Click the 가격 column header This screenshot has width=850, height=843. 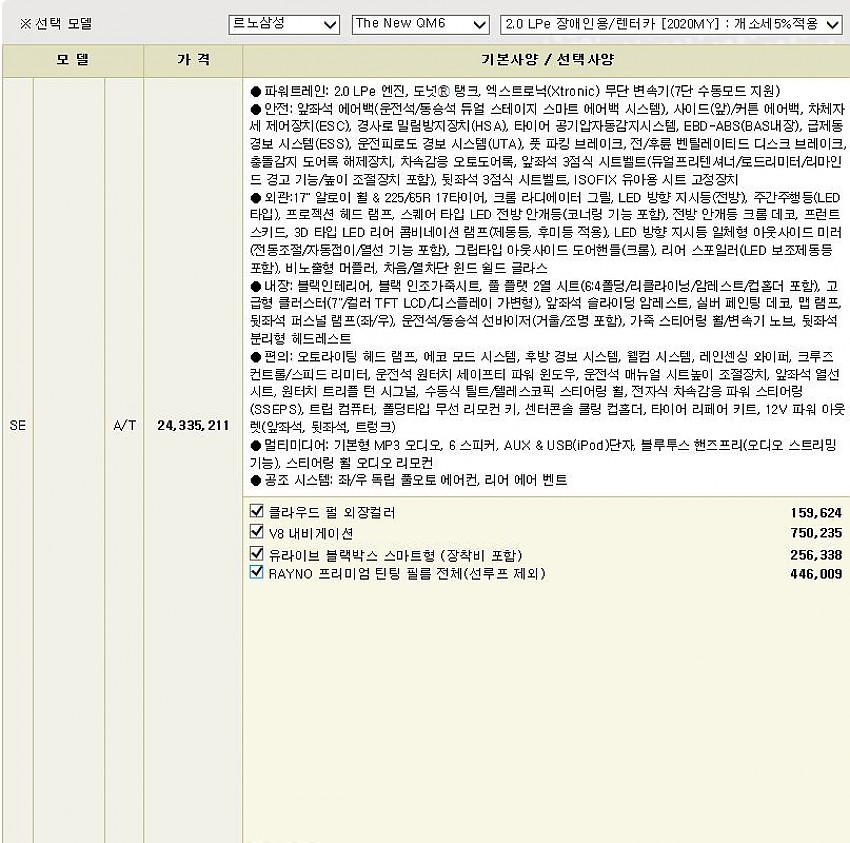(193, 60)
